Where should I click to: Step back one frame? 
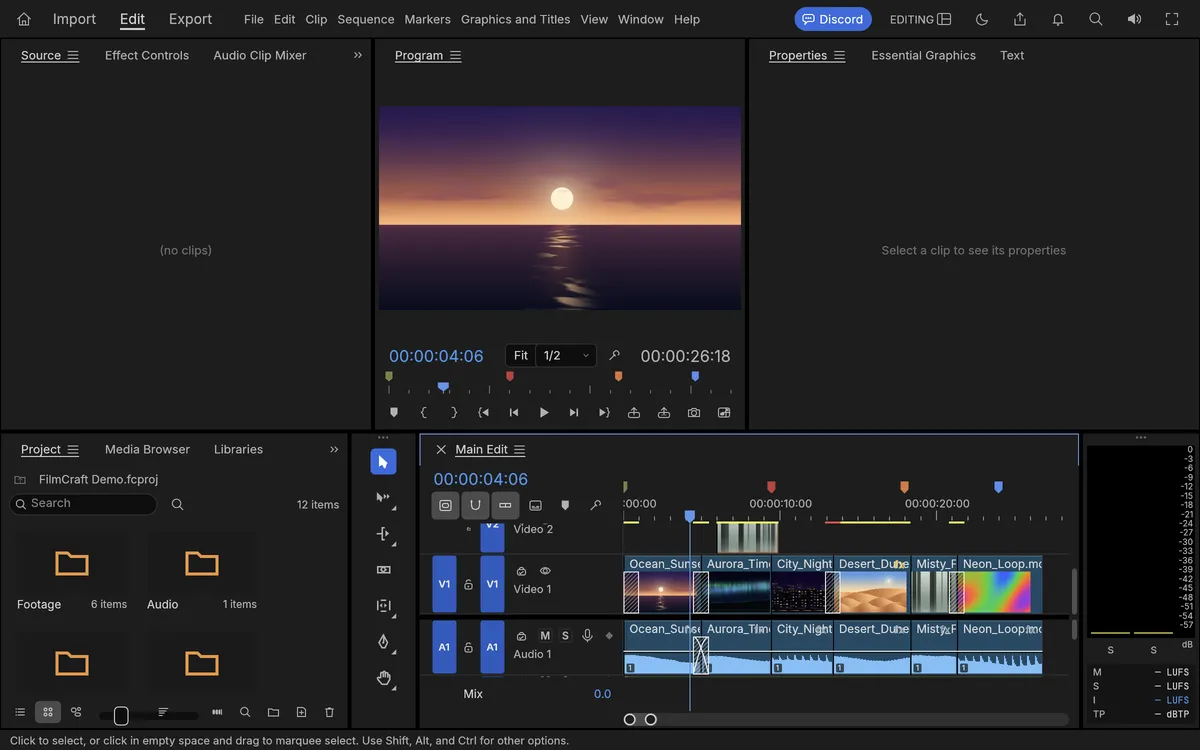tap(514, 412)
